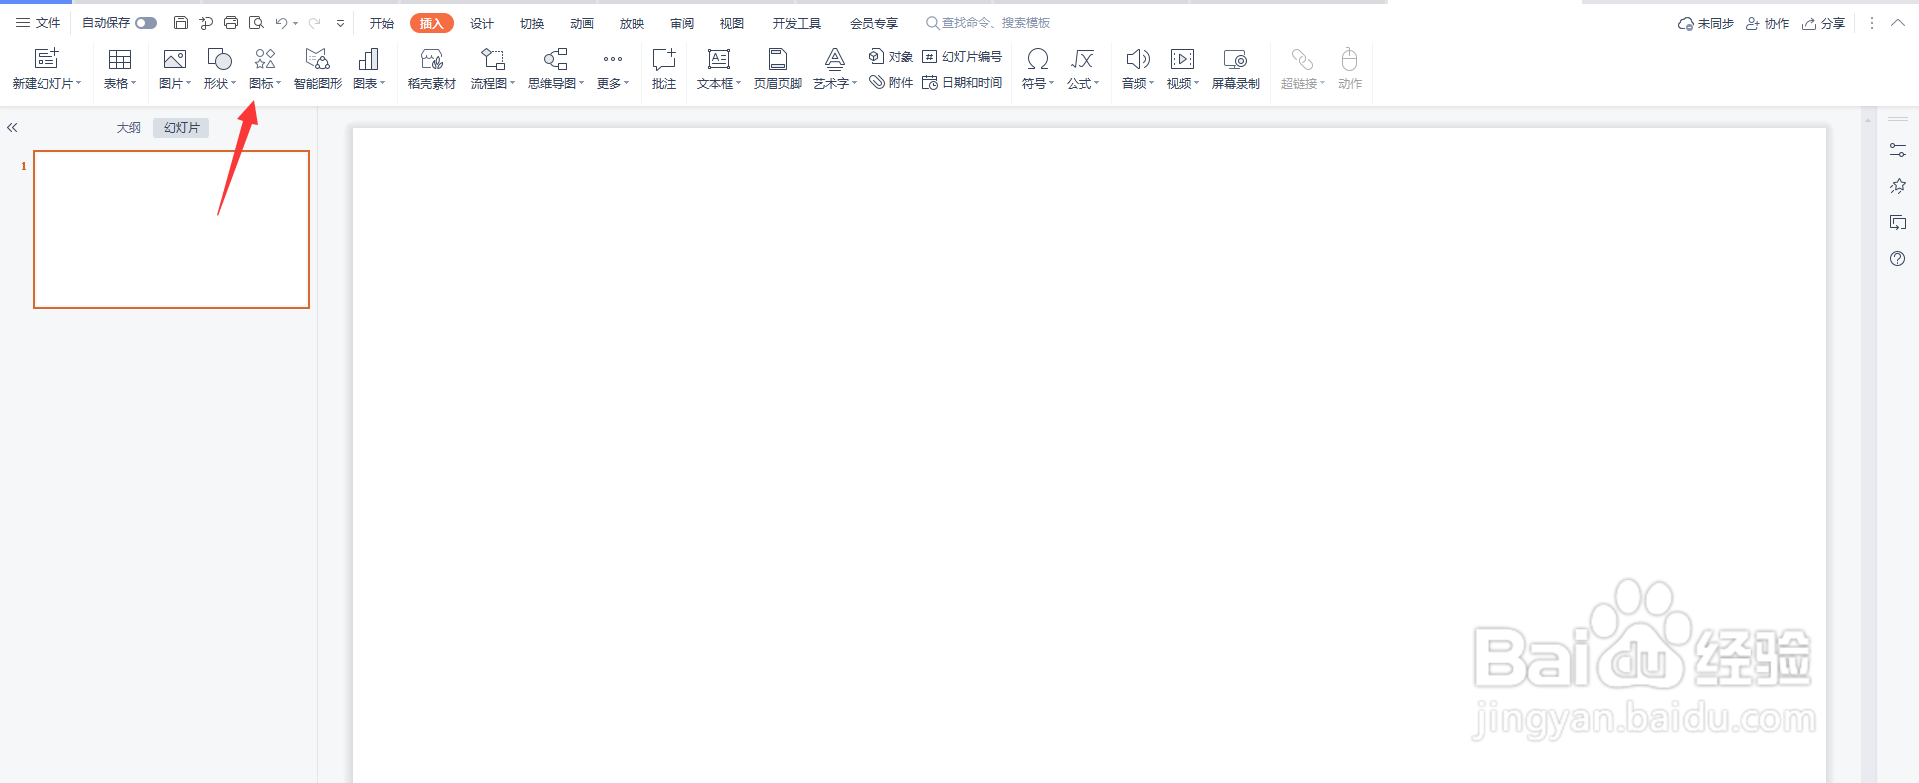Open the View (视图) tab
1919x783 pixels.
pyautogui.click(x=732, y=23)
